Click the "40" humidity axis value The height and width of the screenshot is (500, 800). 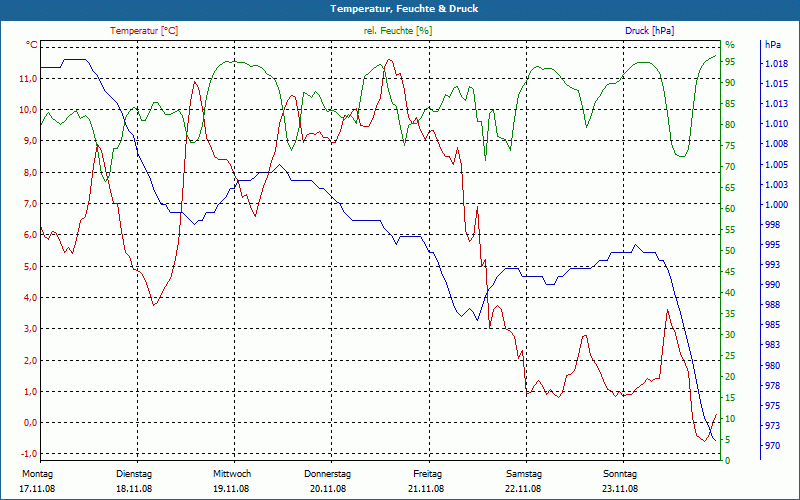pyautogui.click(x=730, y=292)
